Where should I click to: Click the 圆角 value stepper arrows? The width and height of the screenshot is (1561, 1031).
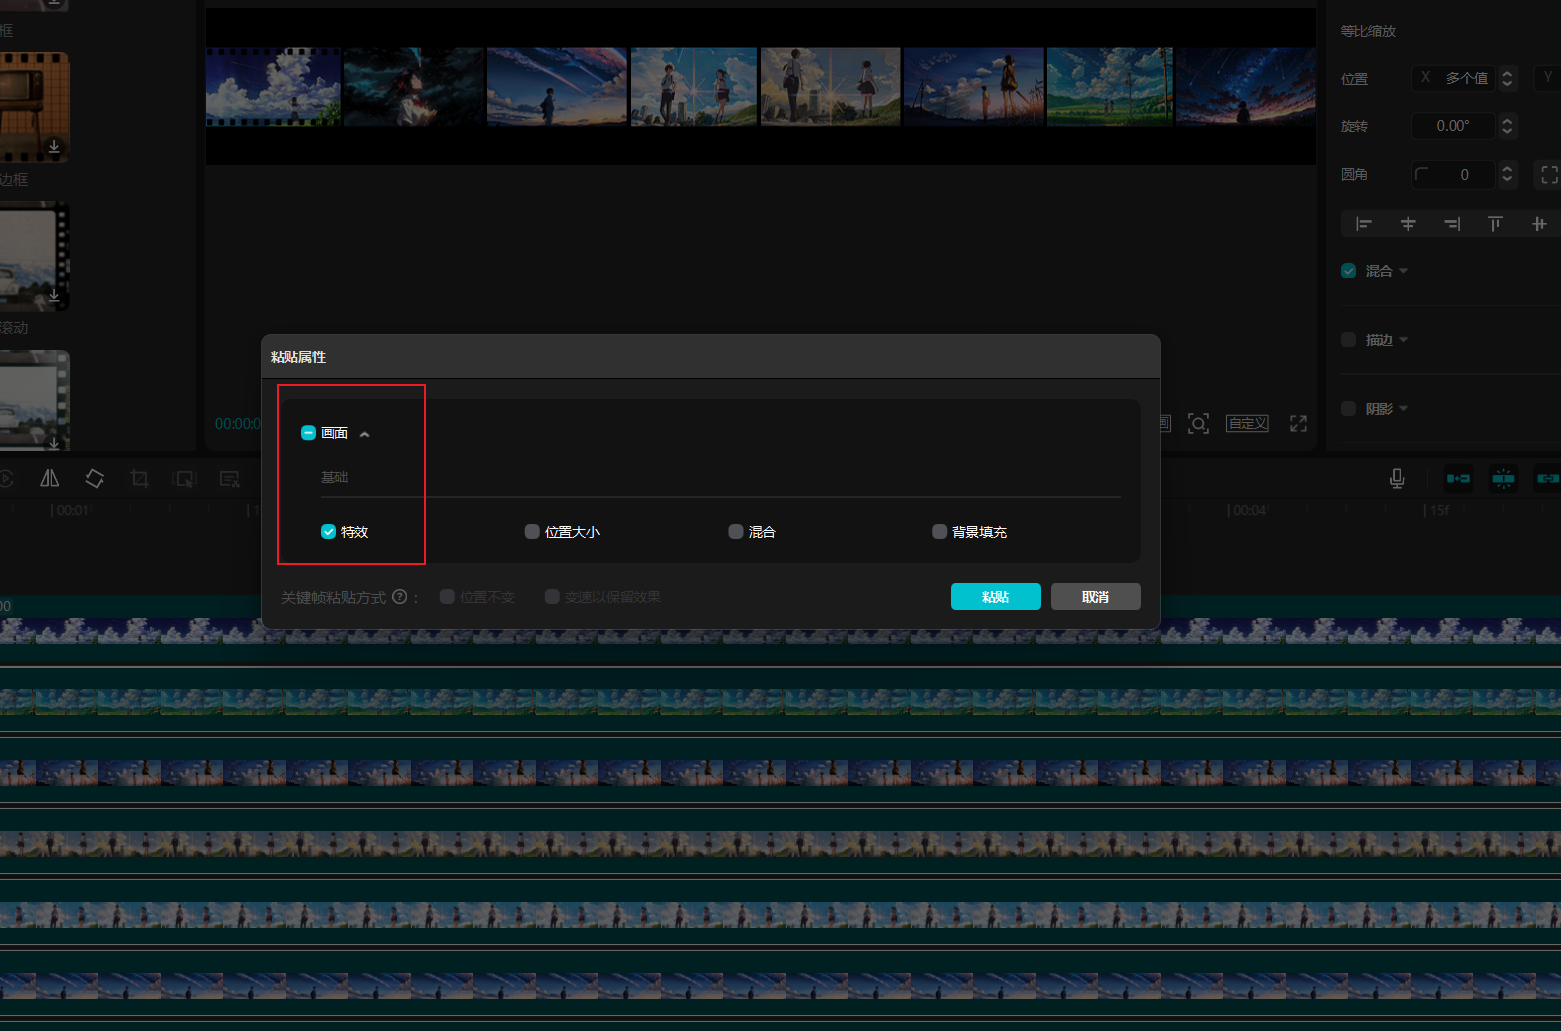click(x=1507, y=174)
